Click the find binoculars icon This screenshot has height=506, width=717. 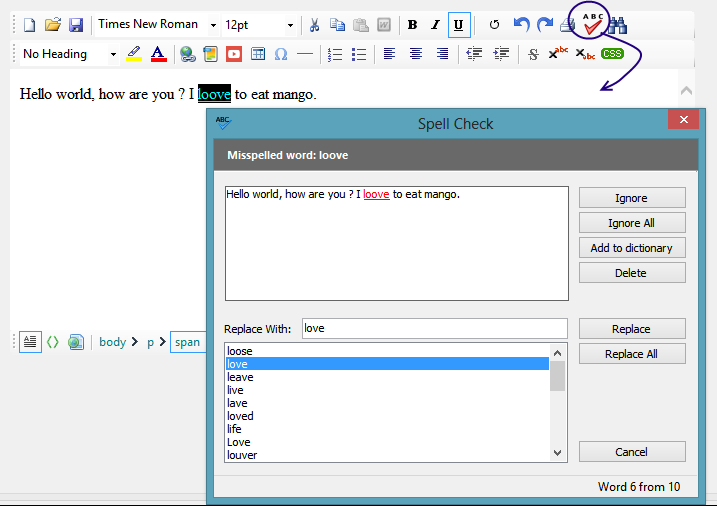618,25
